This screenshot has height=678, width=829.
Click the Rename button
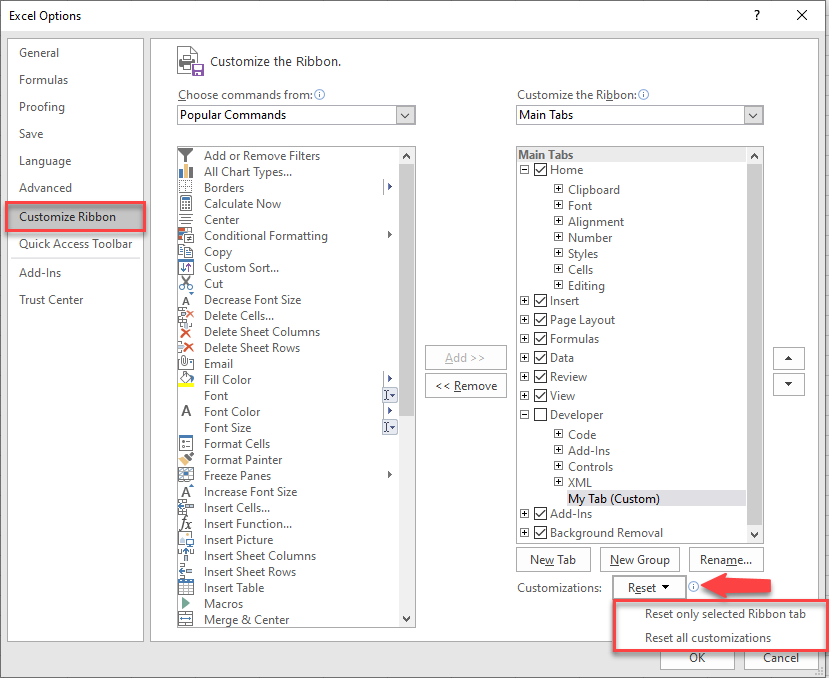(x=726, y=560)
